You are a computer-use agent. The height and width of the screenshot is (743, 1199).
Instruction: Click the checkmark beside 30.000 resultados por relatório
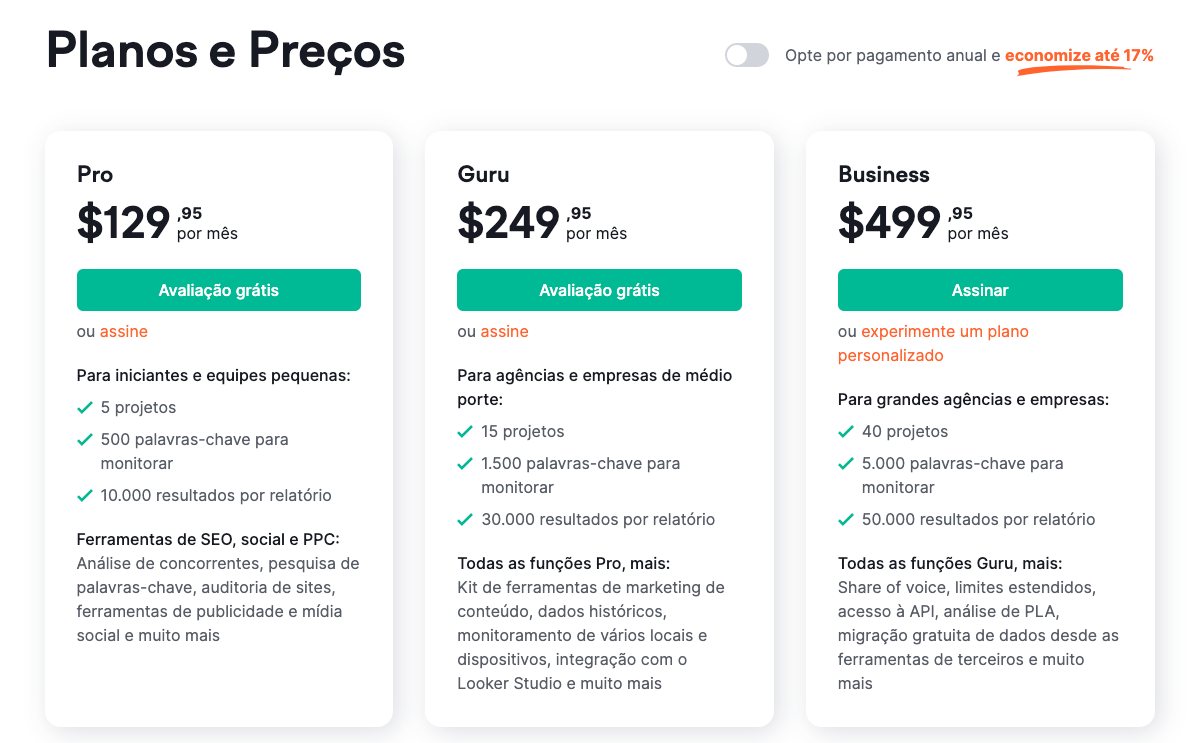tap(464, 519)
